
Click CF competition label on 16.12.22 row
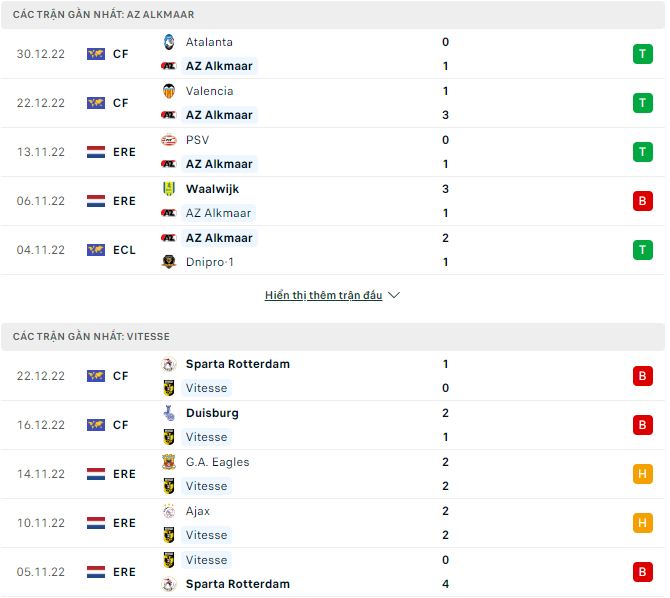(120, 425)
